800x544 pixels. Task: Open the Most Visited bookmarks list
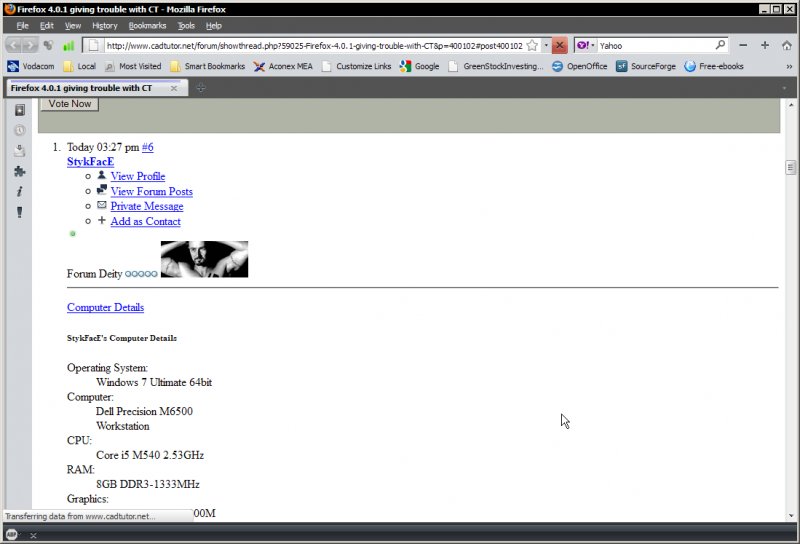(133, 66)
